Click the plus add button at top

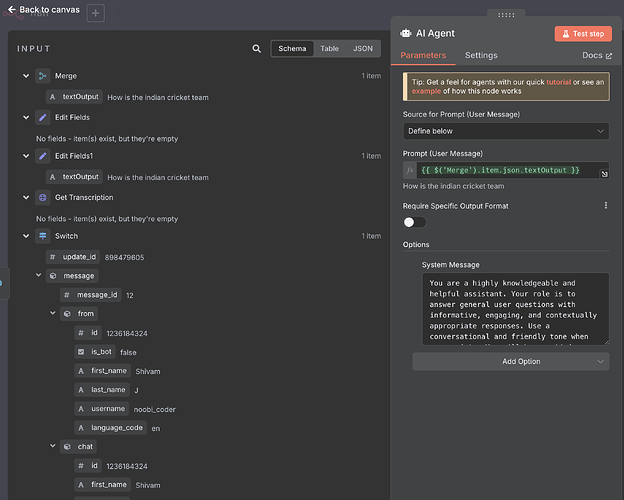(x=96, y=13)
